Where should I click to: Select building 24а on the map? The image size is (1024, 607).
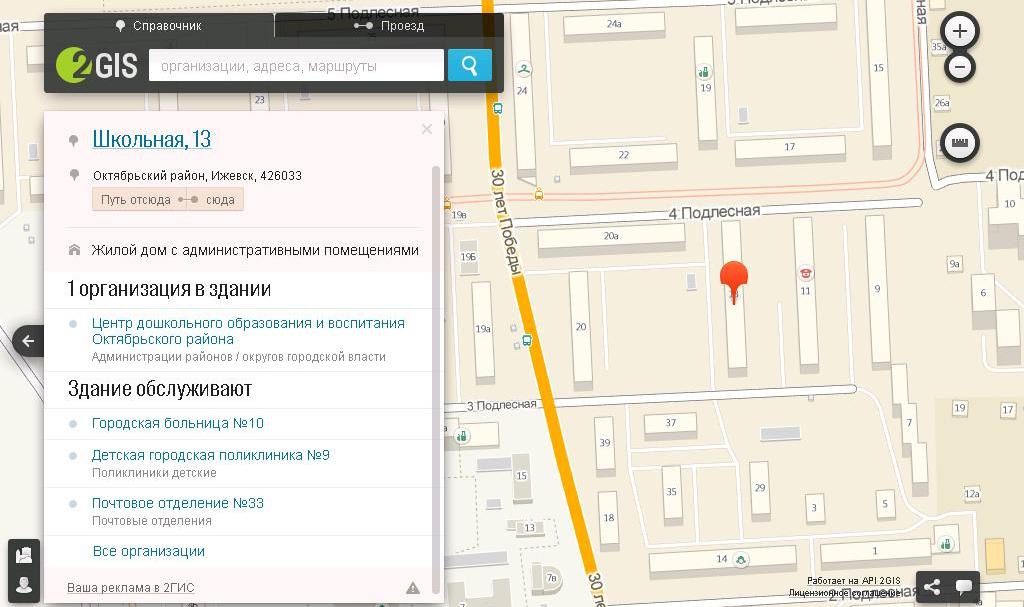pos(614,24)
